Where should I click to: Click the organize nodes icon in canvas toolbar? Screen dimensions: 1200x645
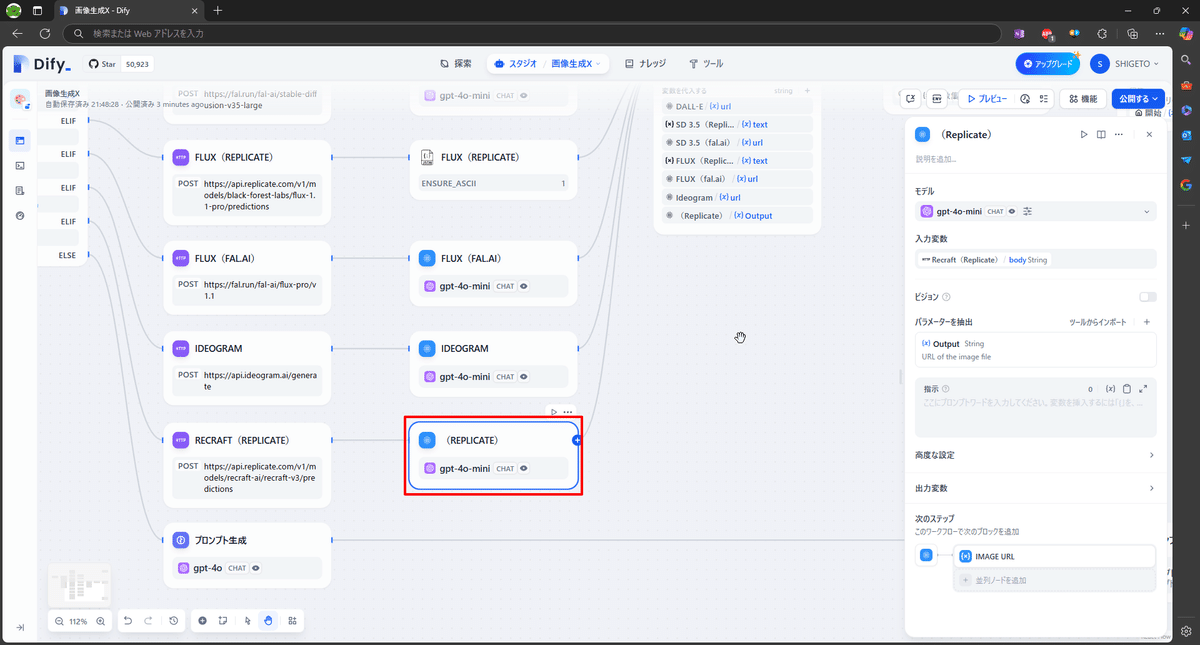[x=292, y=621]
